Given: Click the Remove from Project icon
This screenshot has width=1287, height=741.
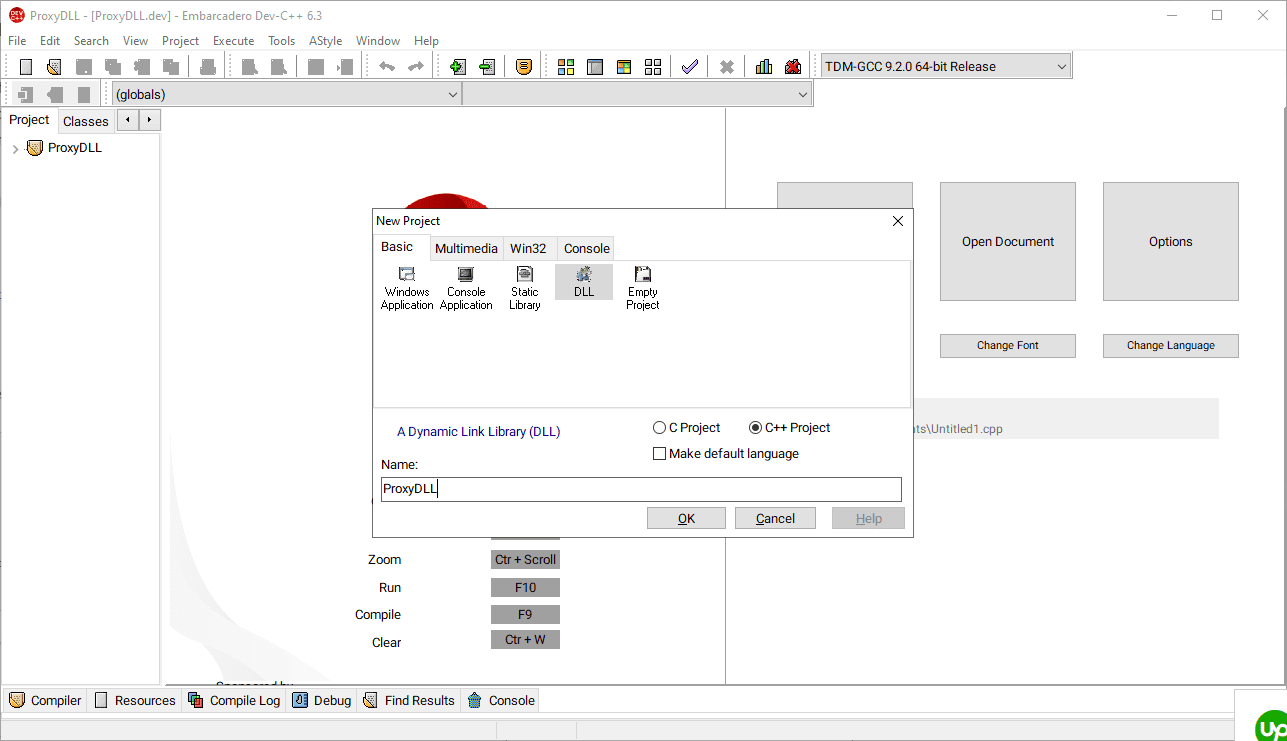Looking at the screenshot, I should (x=487, y=67).
